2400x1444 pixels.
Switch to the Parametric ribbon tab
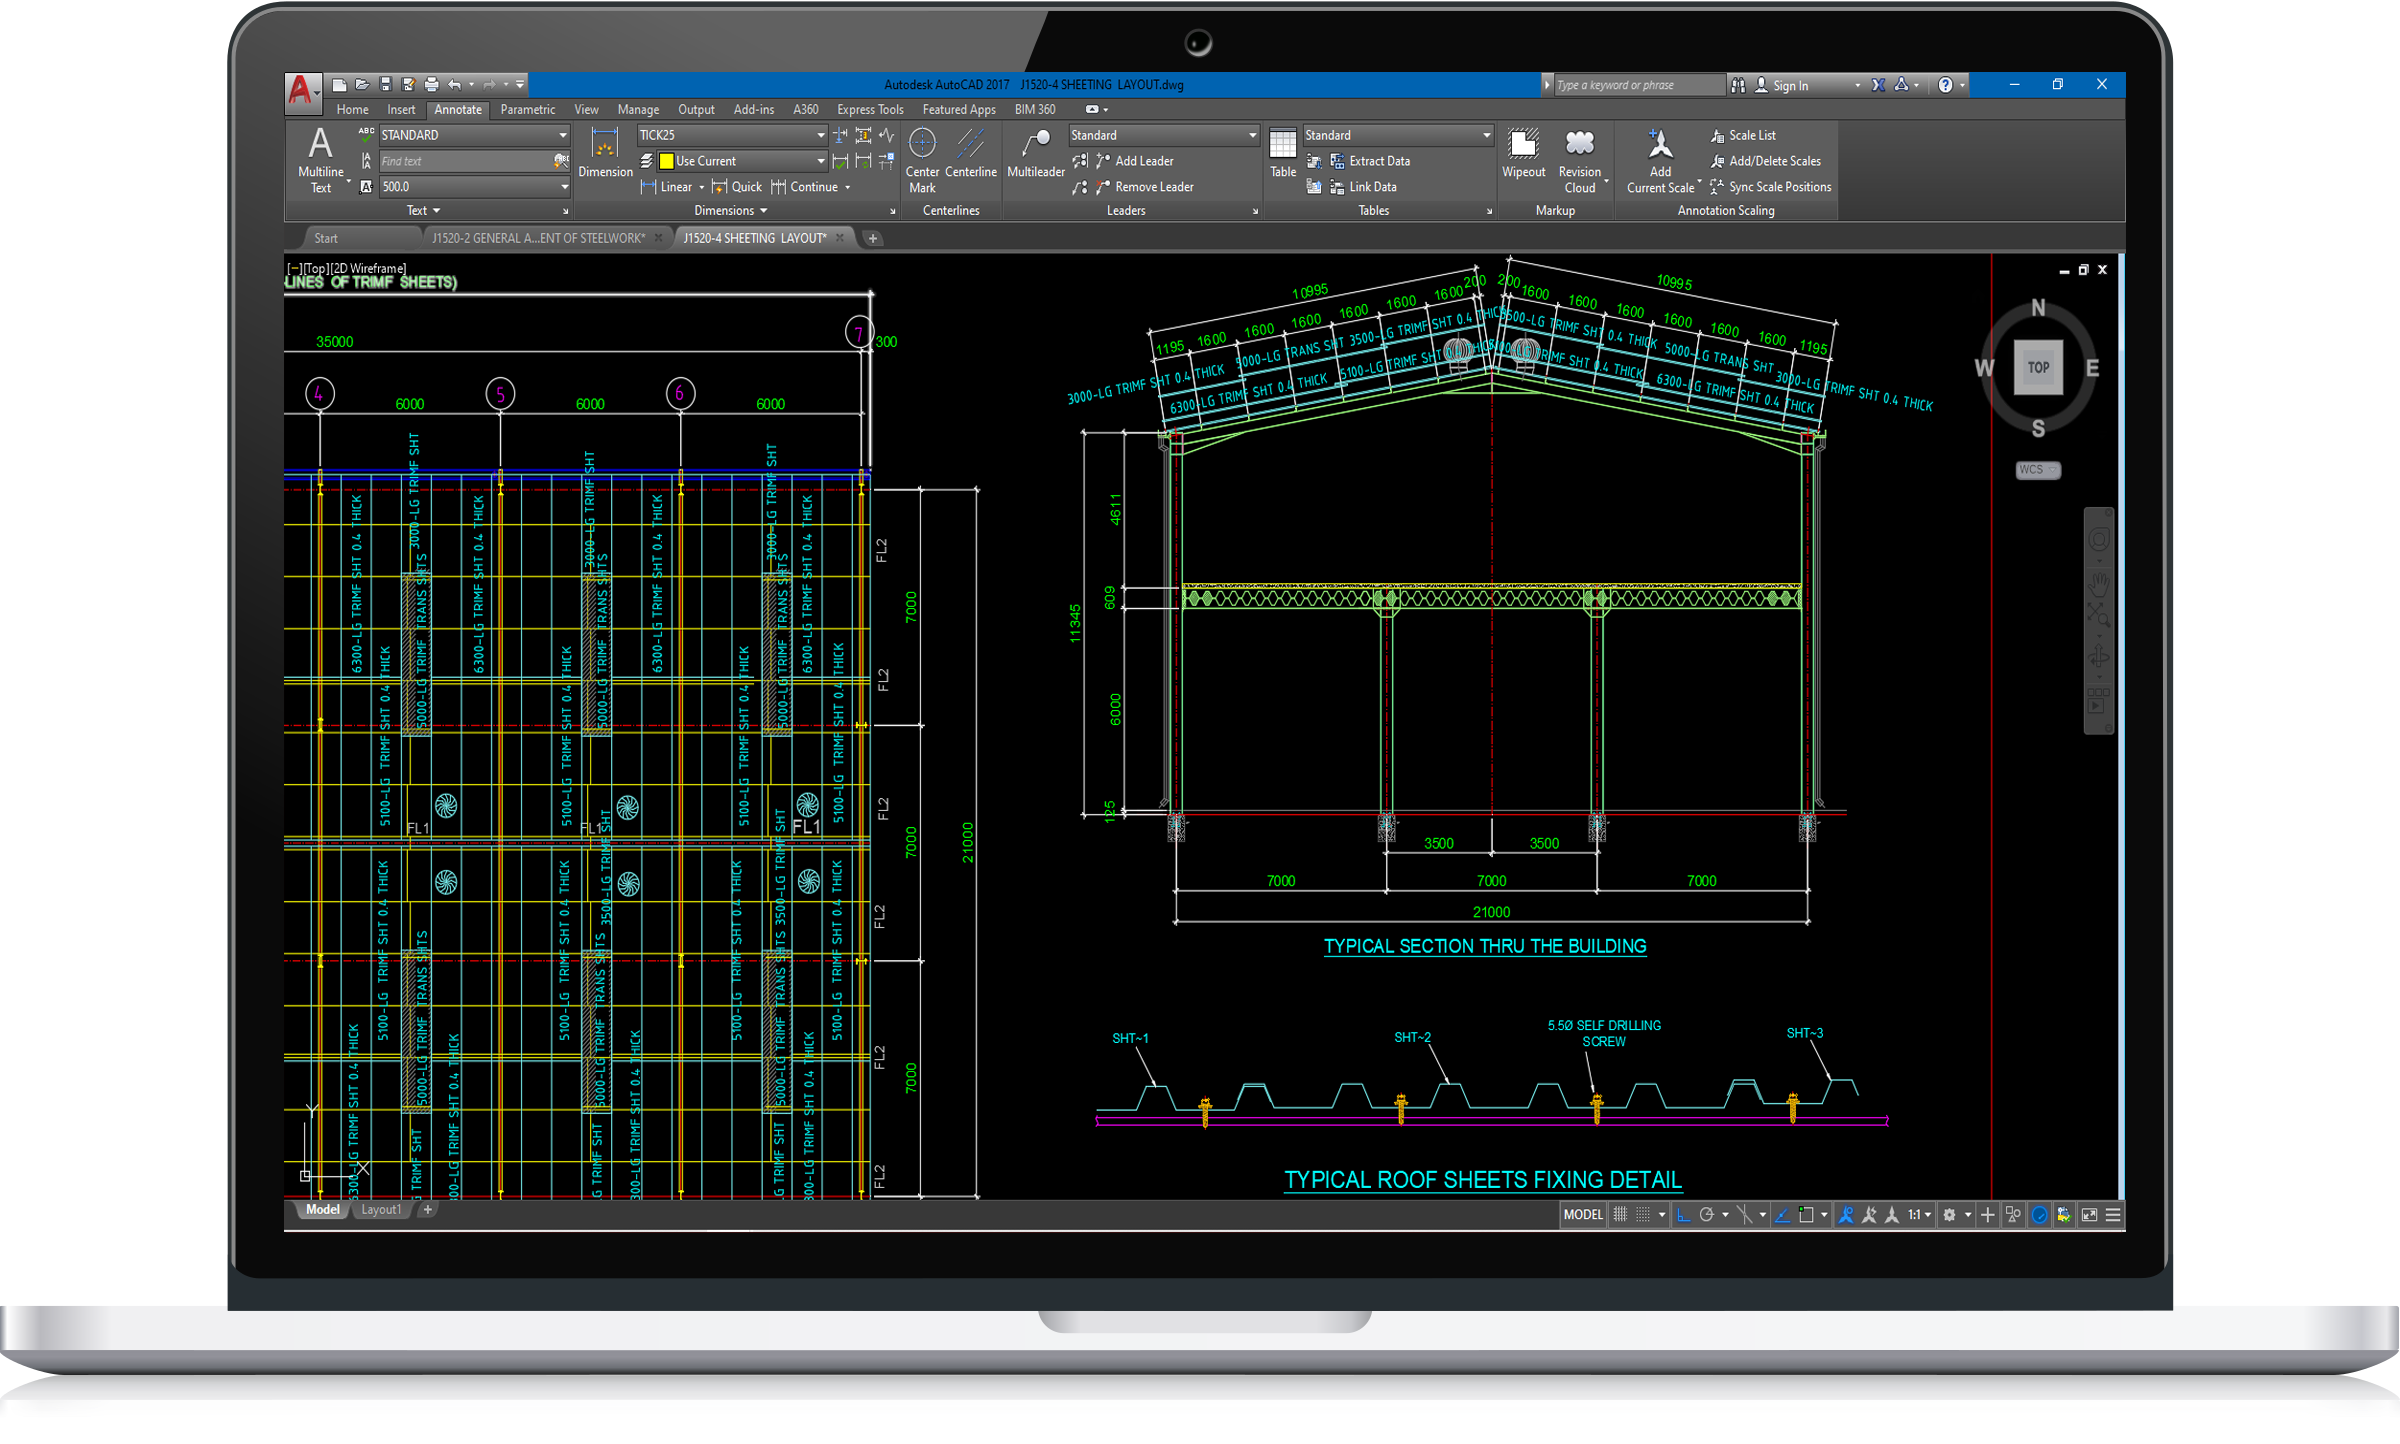527,110
